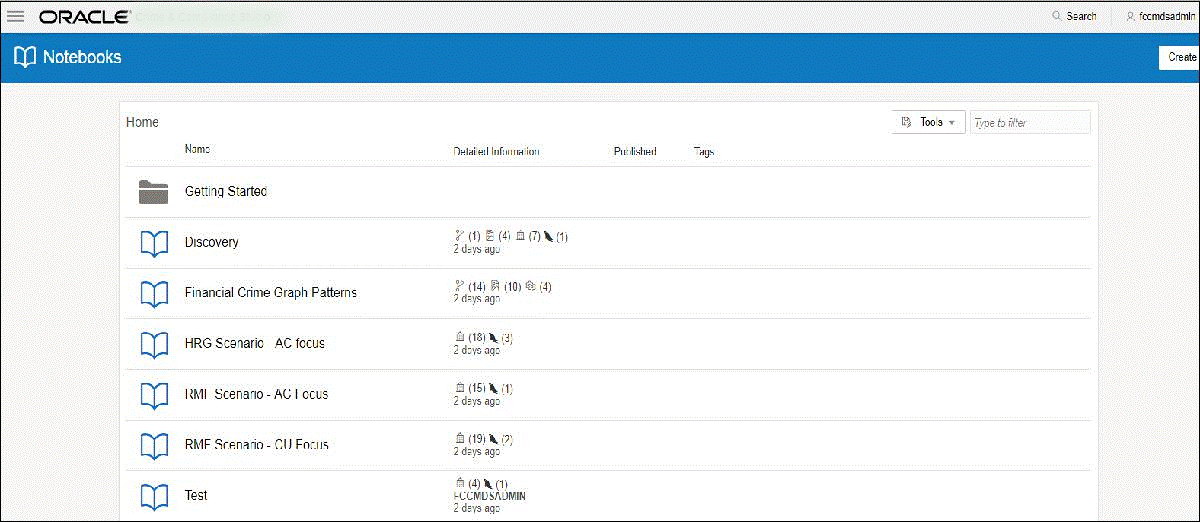The width and height of the screenshot is (1200, 522).
Task: Click the Notebooks book icon in header
Action: (25, 57)
